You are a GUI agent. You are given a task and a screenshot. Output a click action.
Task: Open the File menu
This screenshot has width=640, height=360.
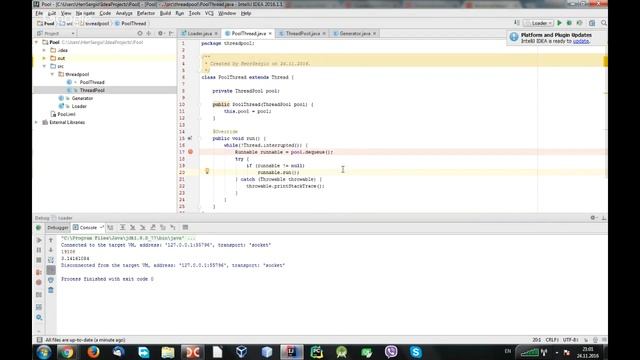[x=39, y=13]
